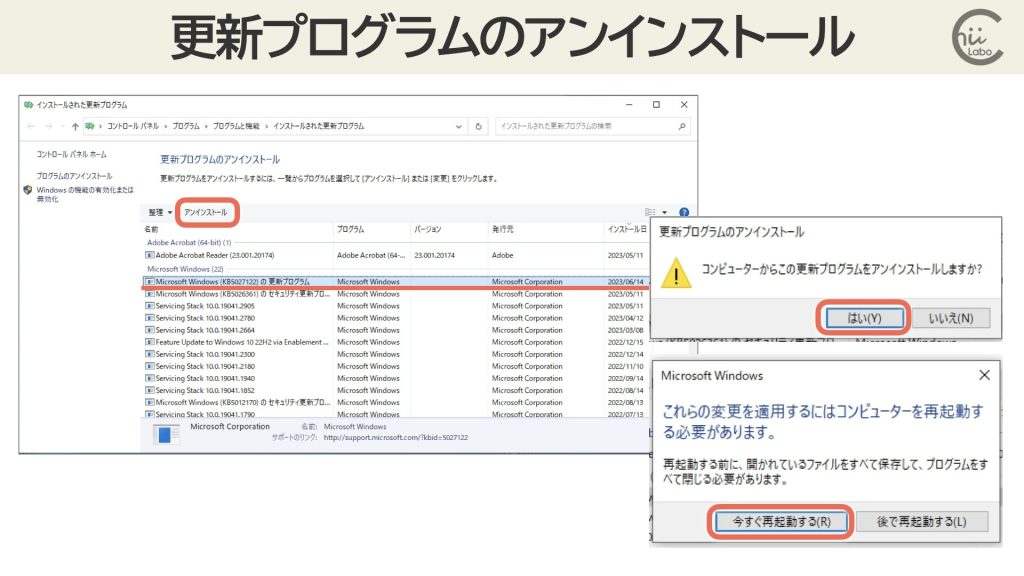The image size is (1024, 576).
Task: Click インストールされた更新プログラム breadcrumb segment
Action: [319, 126]
